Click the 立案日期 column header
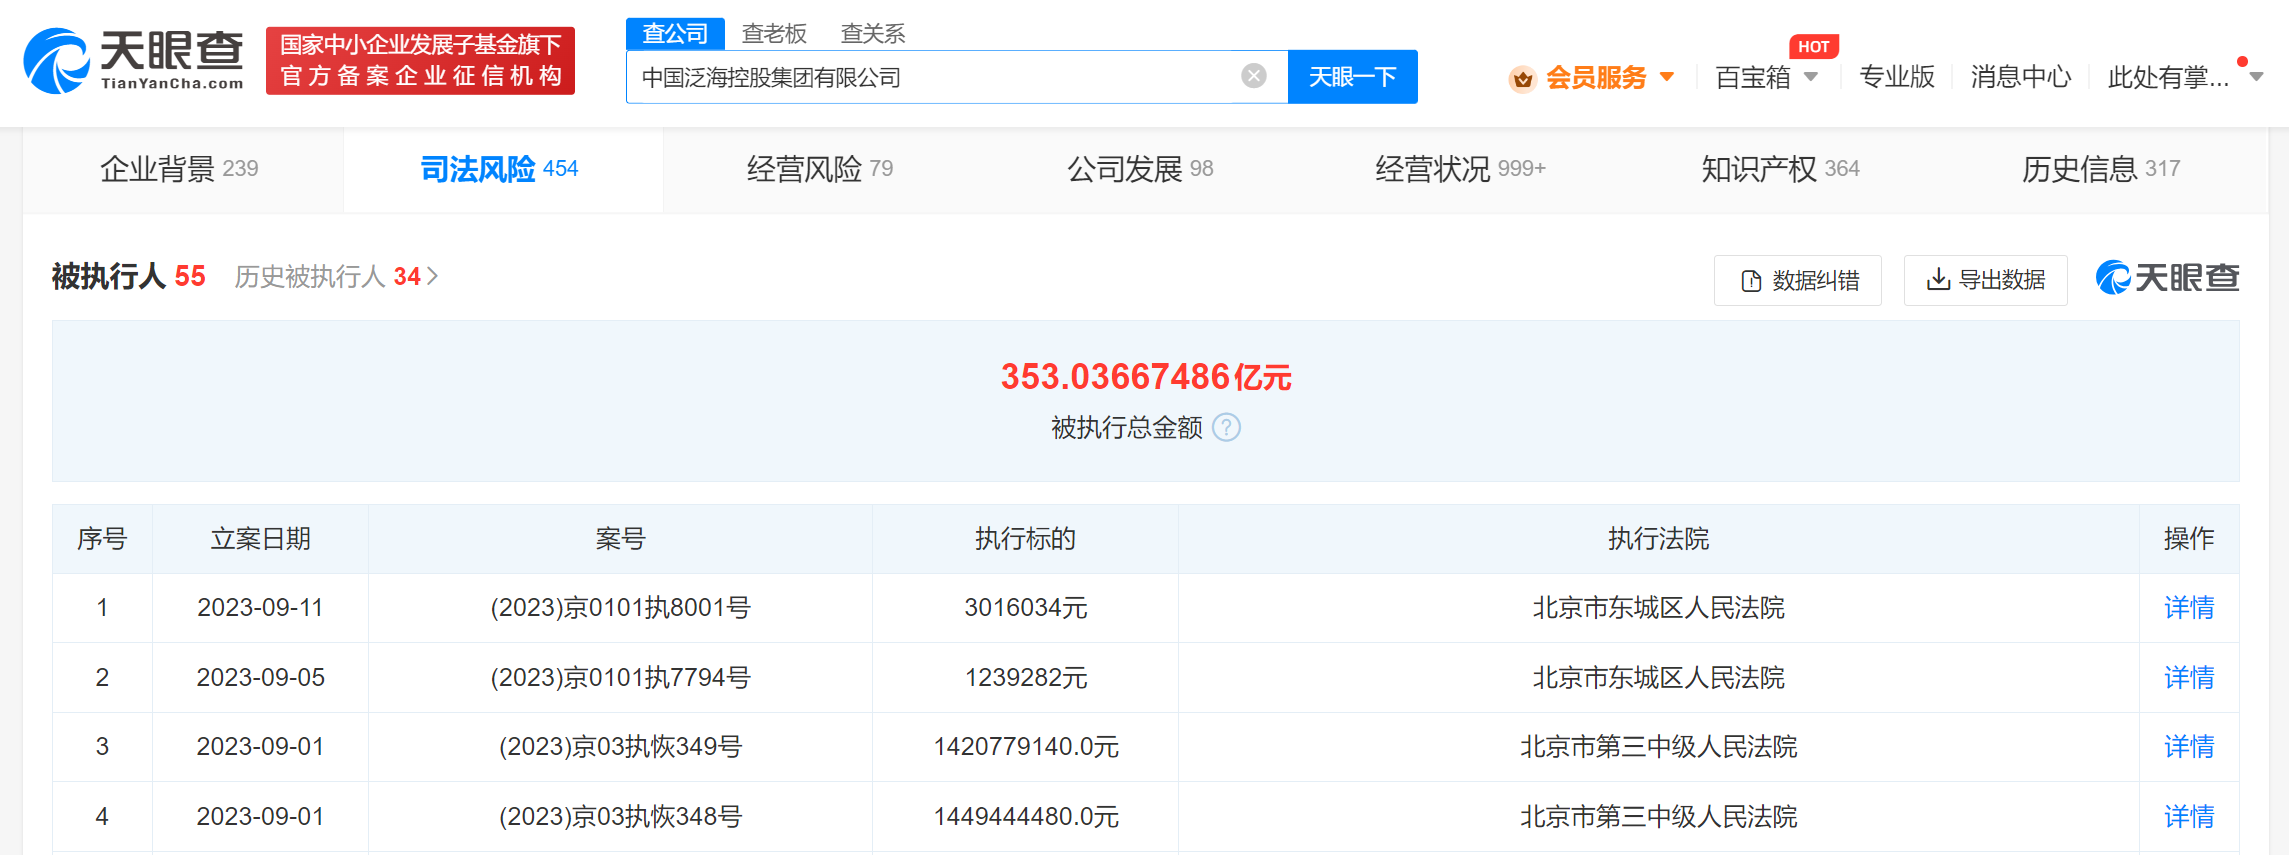 click(x=260, y=539)
